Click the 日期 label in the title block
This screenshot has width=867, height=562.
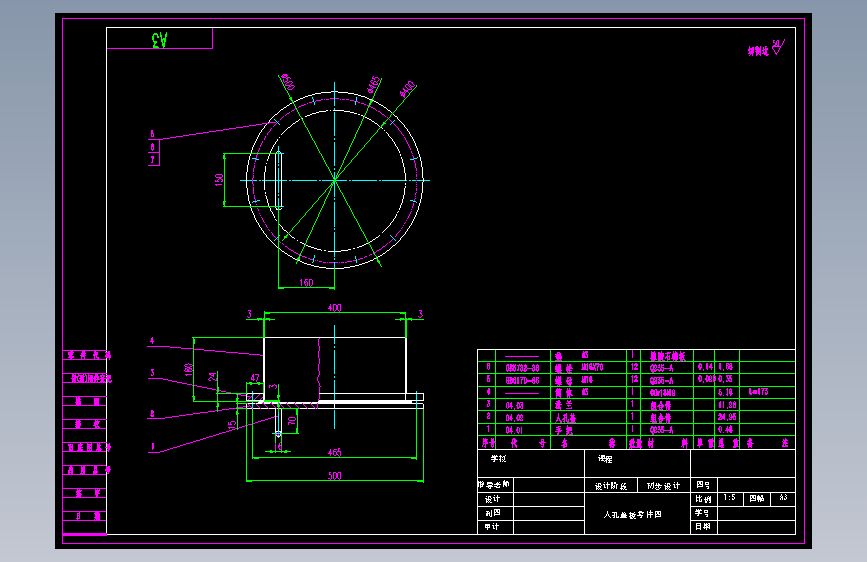point(703,527)
